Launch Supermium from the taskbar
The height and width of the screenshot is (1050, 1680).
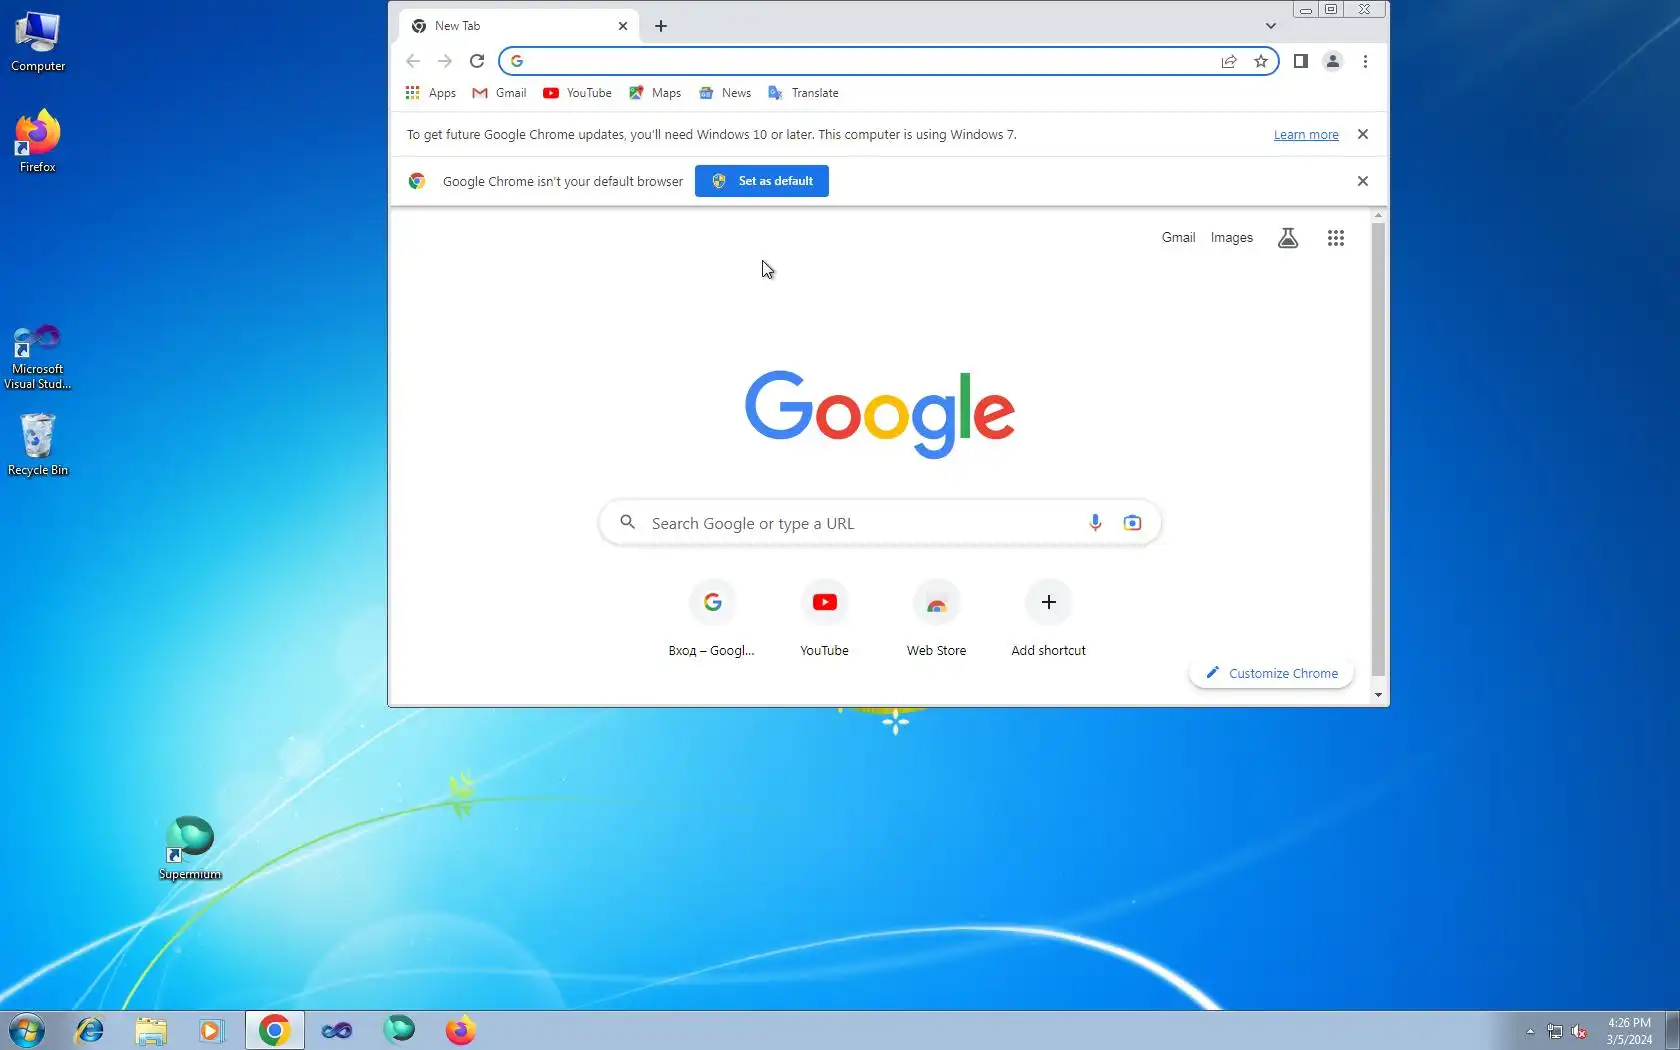[x=399, y=1030]
